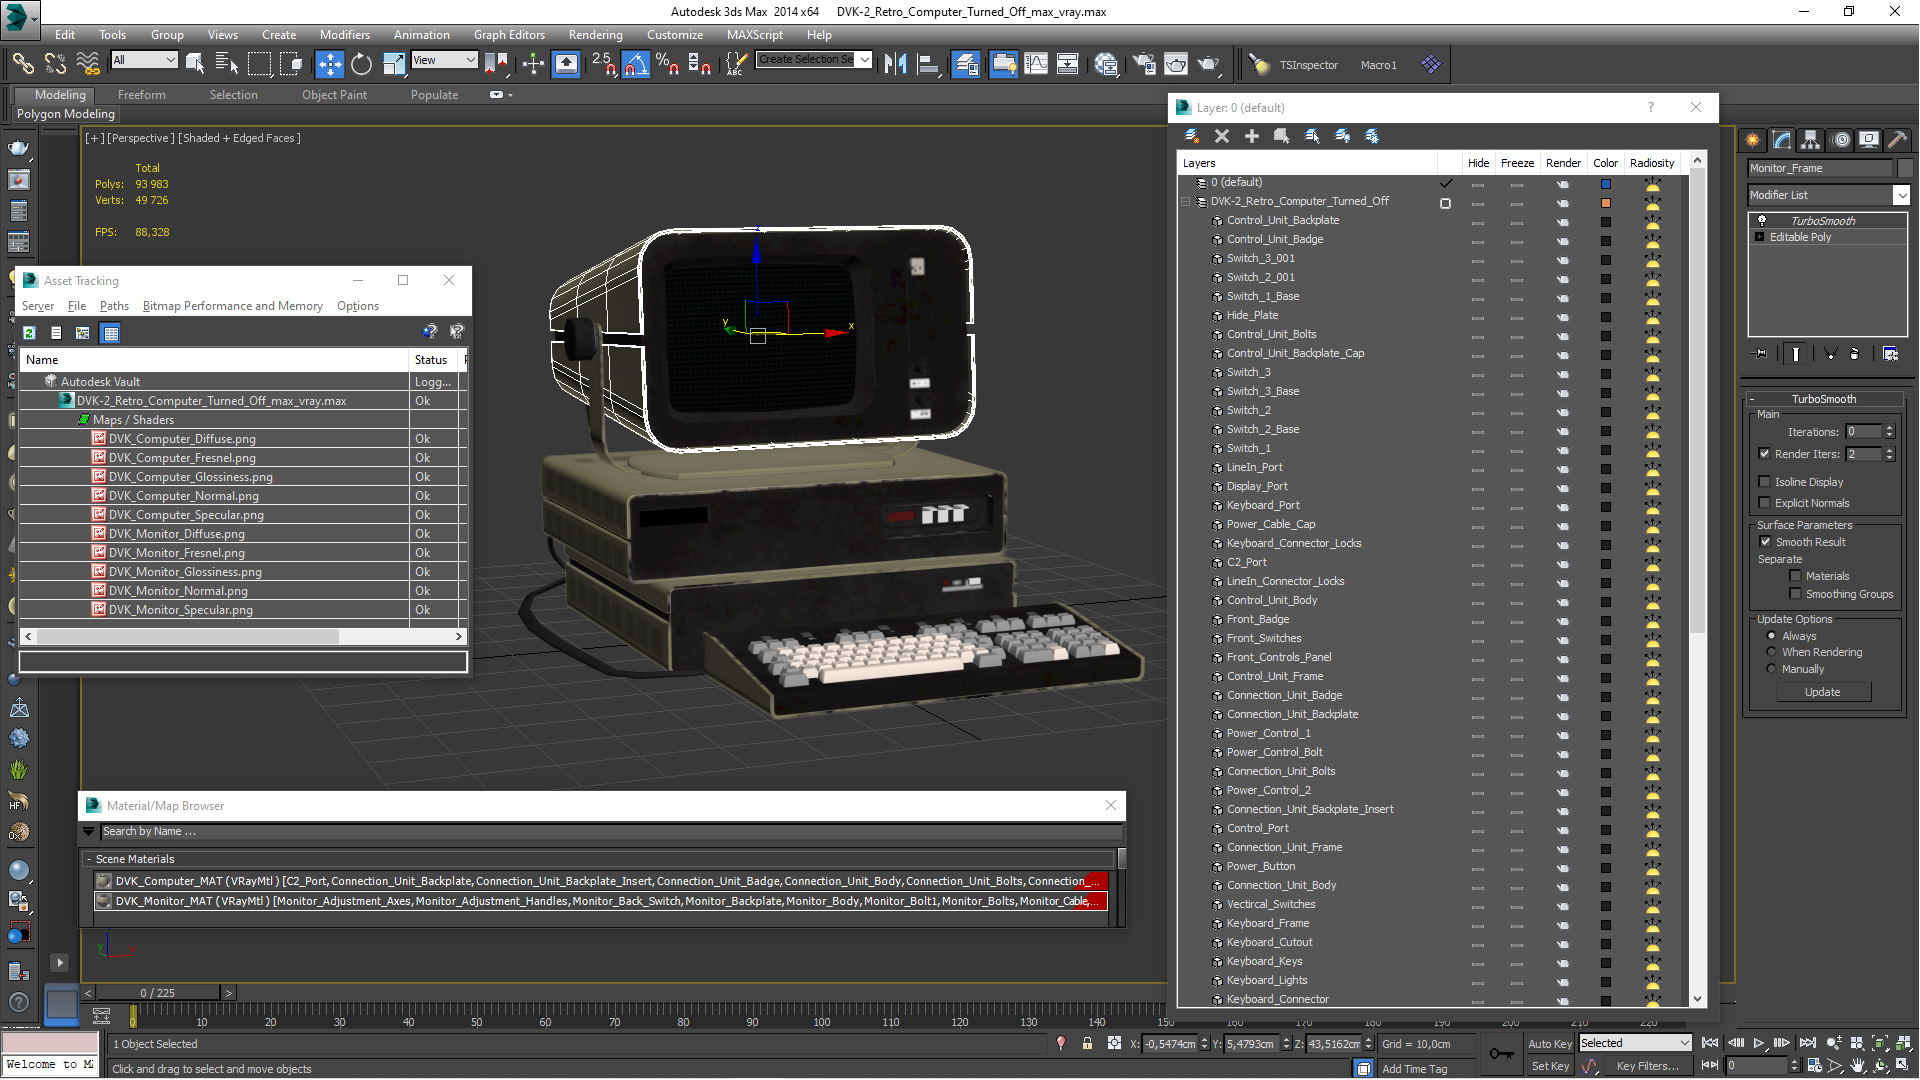1920x1080 pixels.
Task: Click the Percent Snap toggle icon
Action: click(x=667, y=64)
